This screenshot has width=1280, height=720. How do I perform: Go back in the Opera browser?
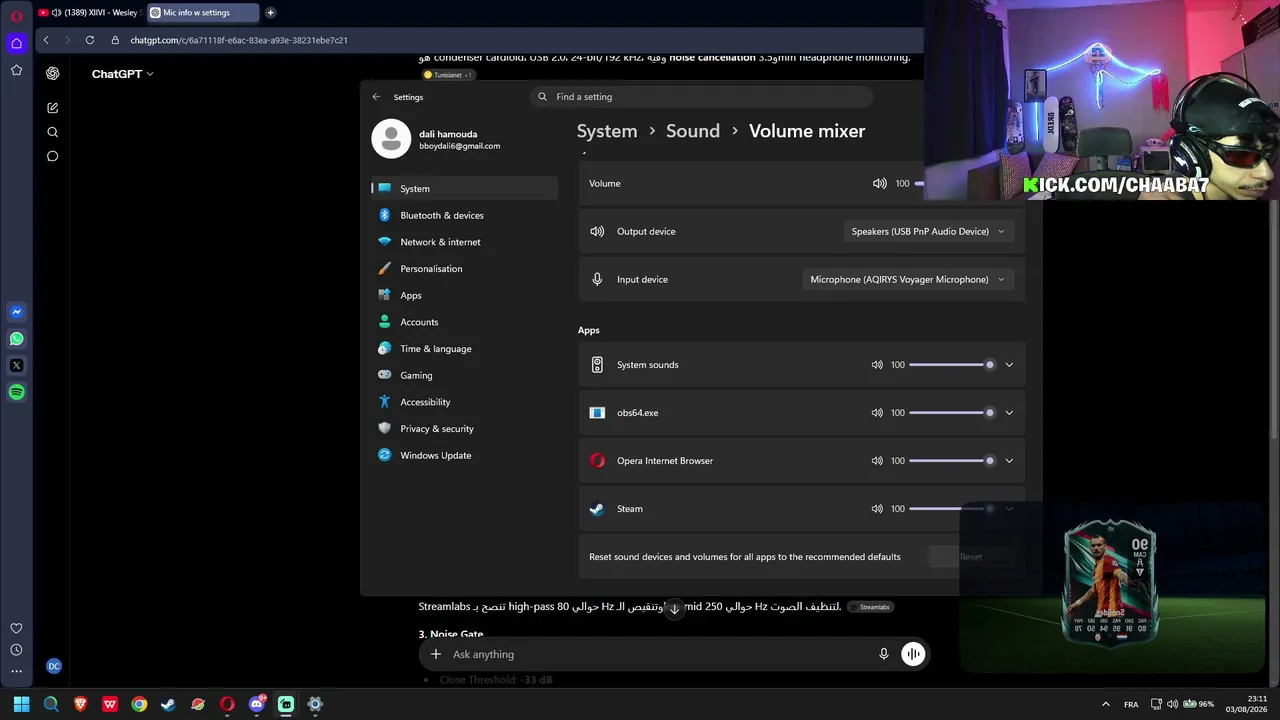coord(46,40)
